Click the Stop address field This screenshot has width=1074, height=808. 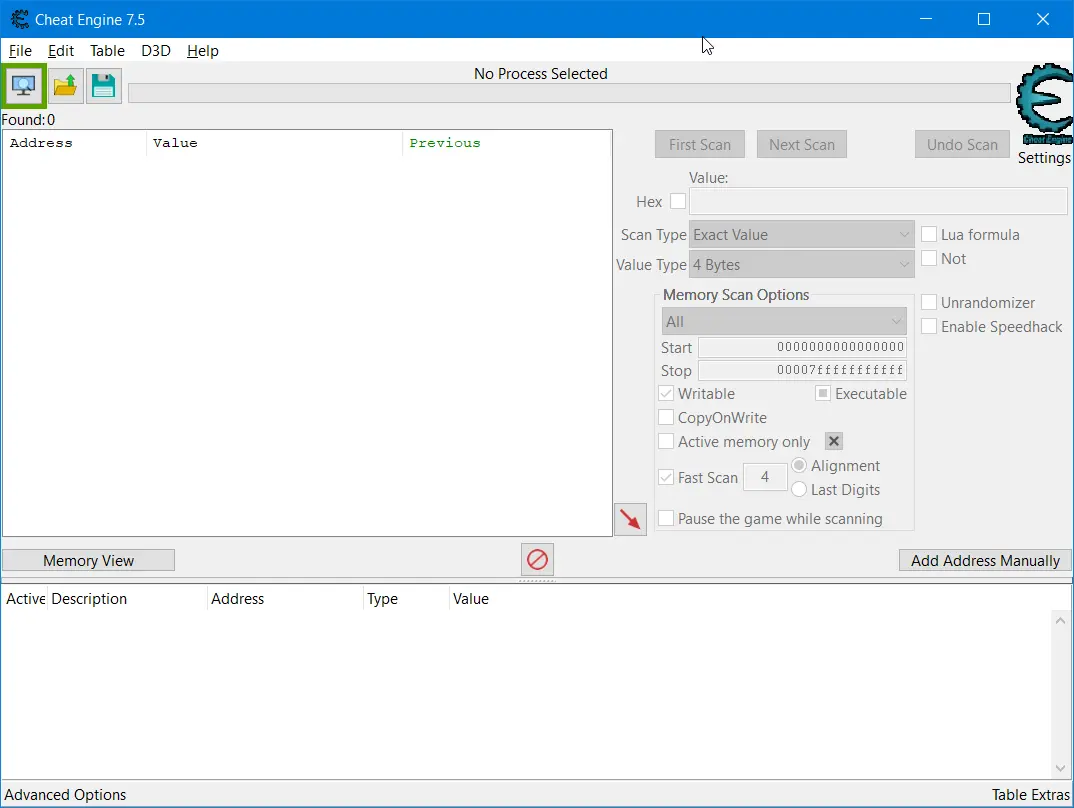click(802, 370)
